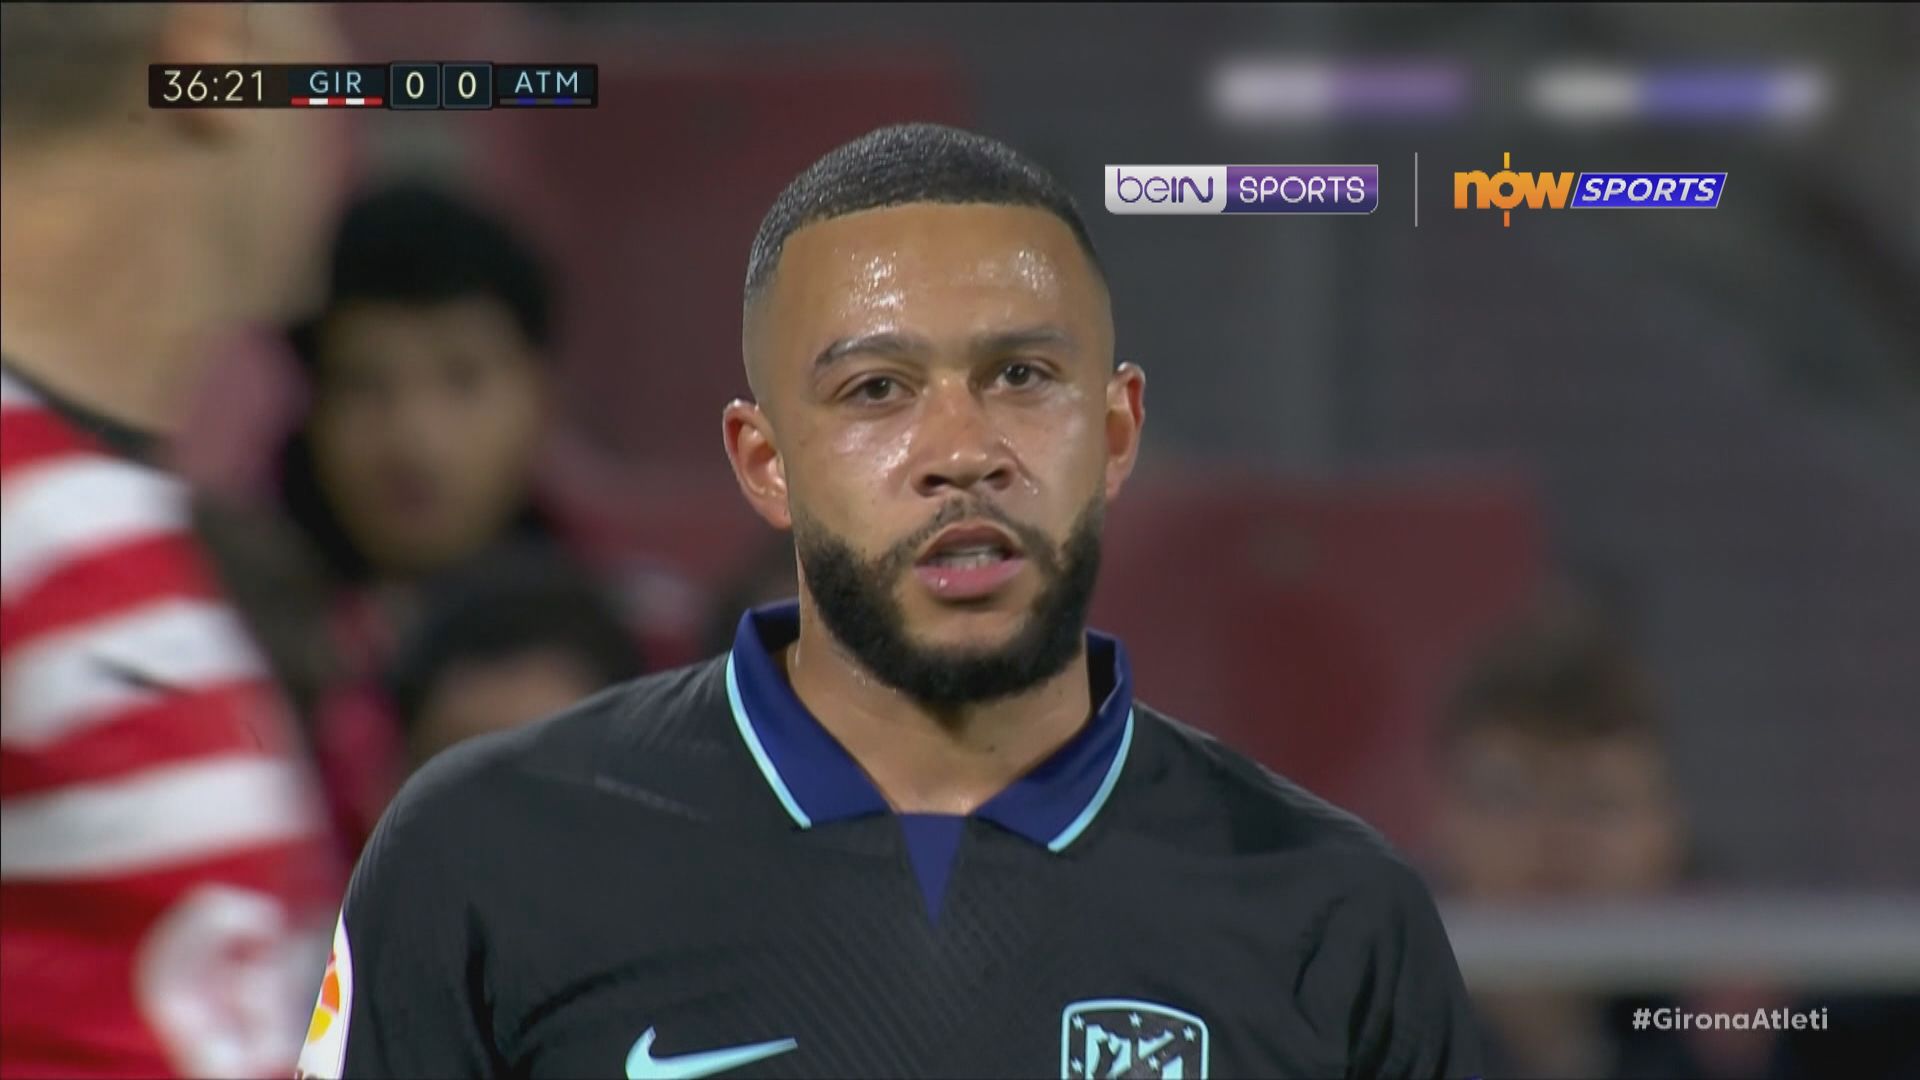Click the 36:21 match clock
The image size is (1920, 1080).
coord(214,86)
